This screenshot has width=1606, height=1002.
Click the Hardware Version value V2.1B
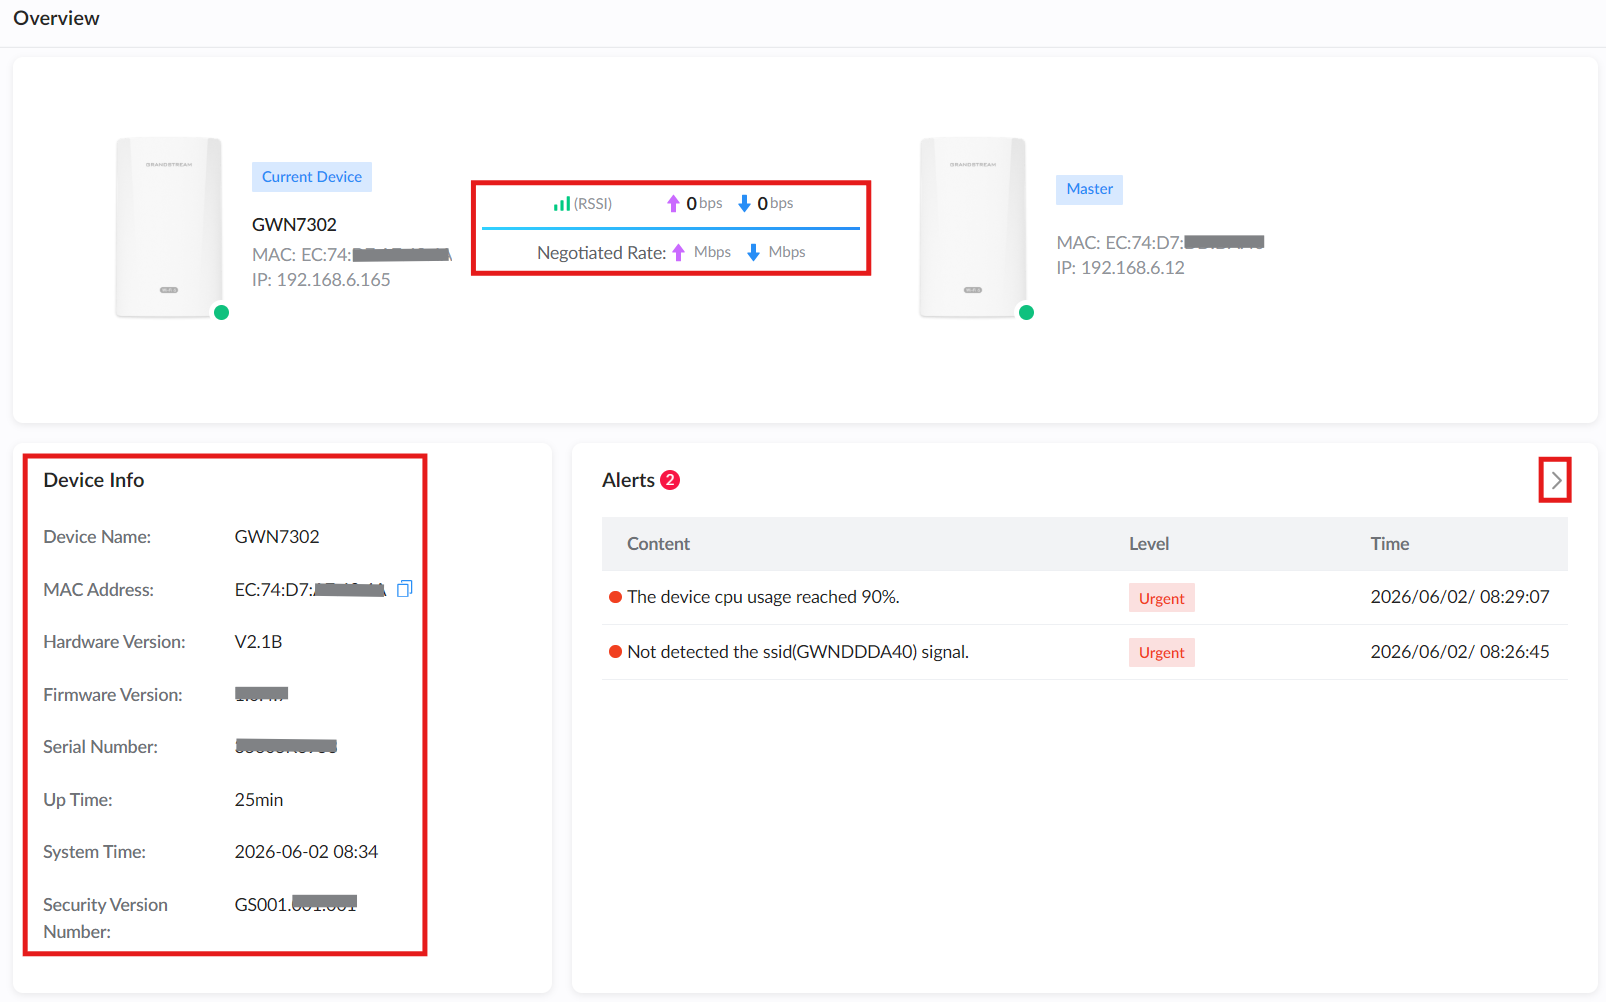click(258, 642)
